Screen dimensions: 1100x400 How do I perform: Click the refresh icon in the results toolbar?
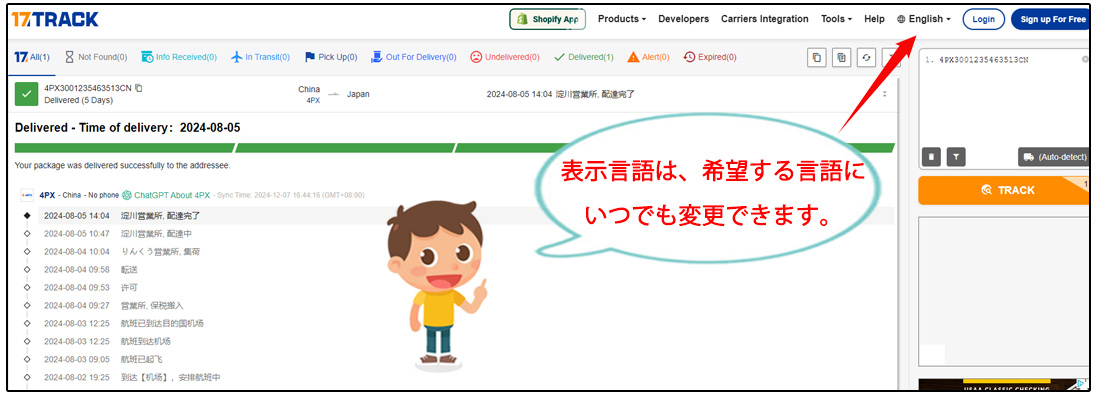coord(867,58)
